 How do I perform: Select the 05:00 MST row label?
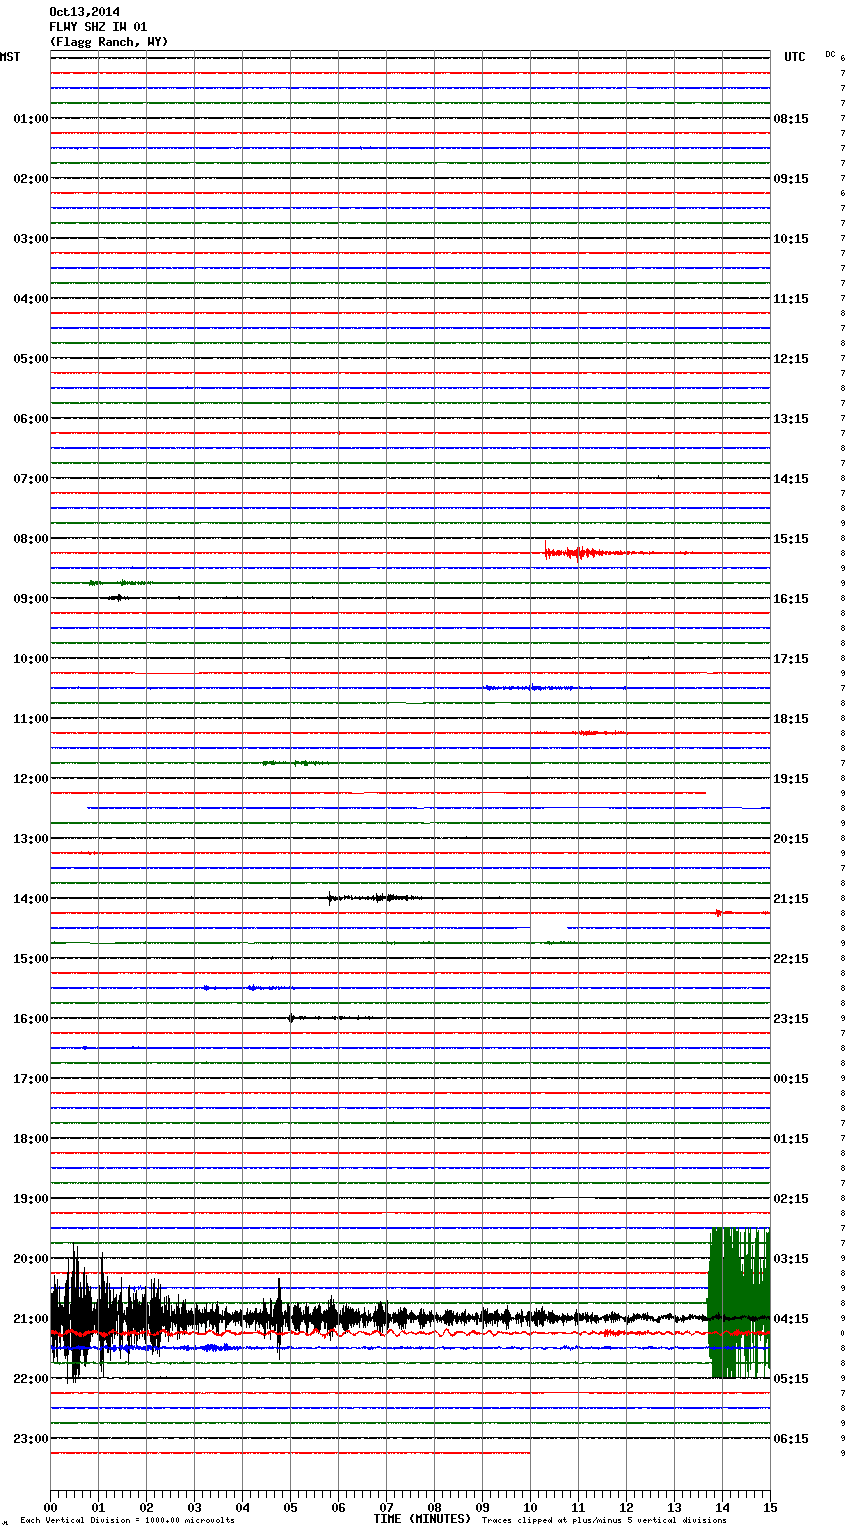point(30,359)
